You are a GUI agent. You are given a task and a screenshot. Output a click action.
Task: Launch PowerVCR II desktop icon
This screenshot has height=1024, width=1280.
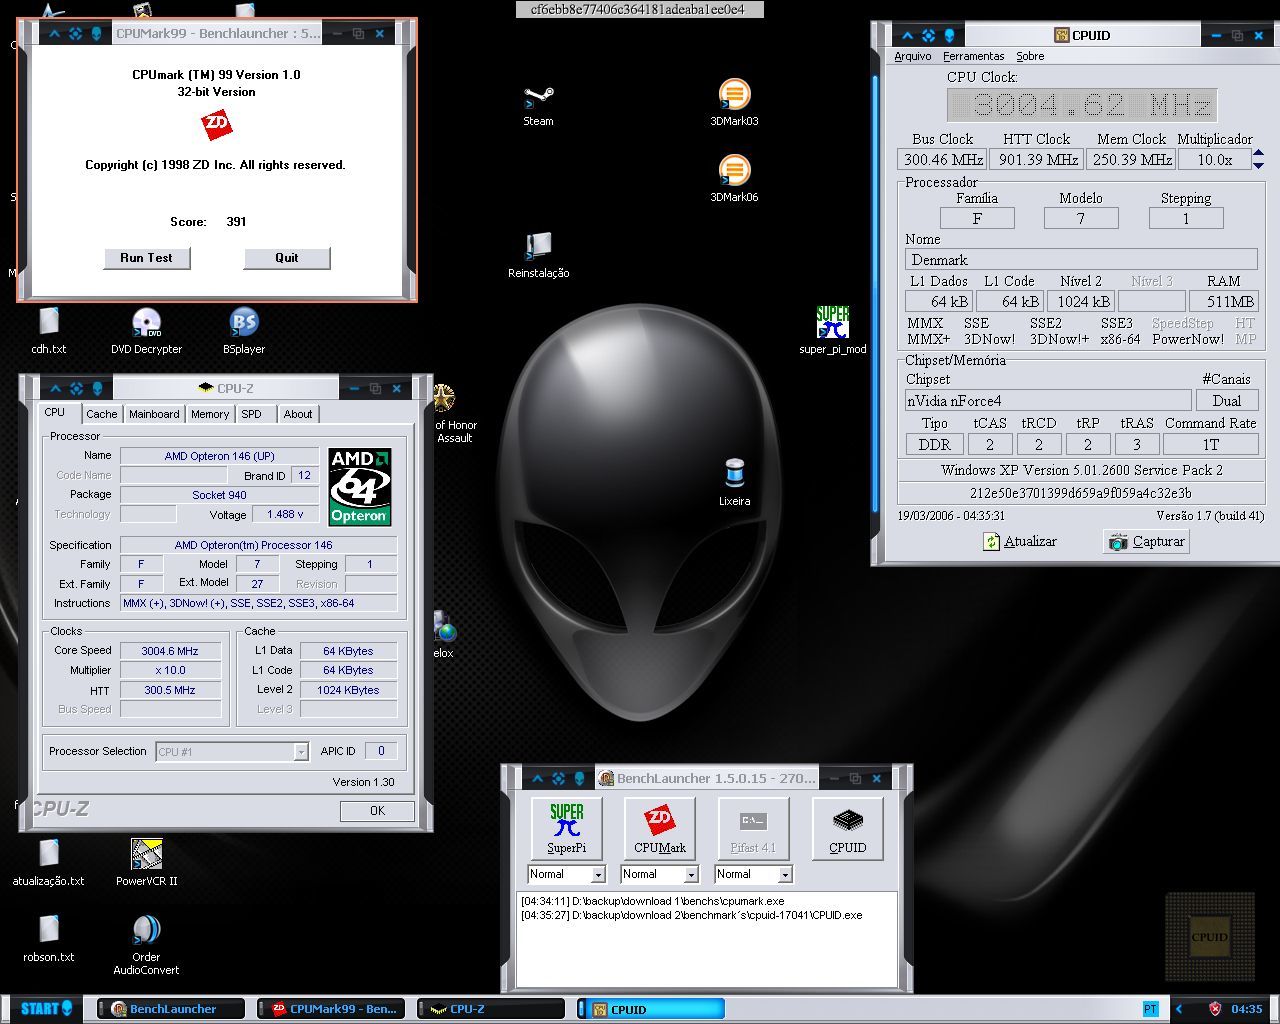click(x=146, y=863)
